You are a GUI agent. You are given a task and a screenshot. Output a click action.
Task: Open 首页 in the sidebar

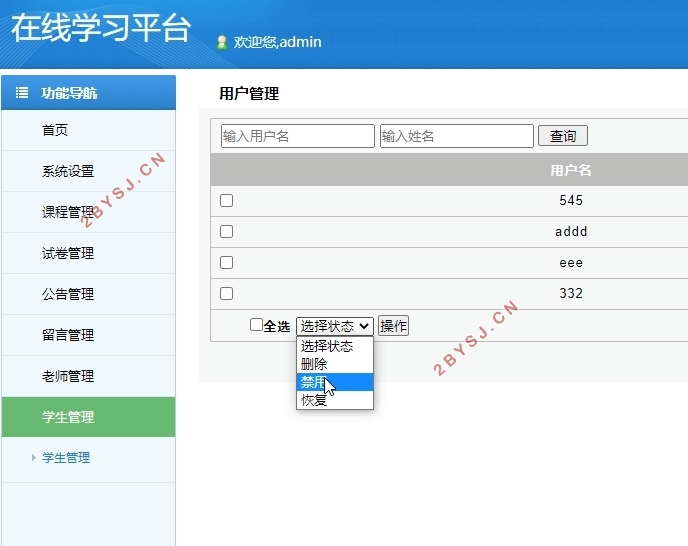click(89, 130)
